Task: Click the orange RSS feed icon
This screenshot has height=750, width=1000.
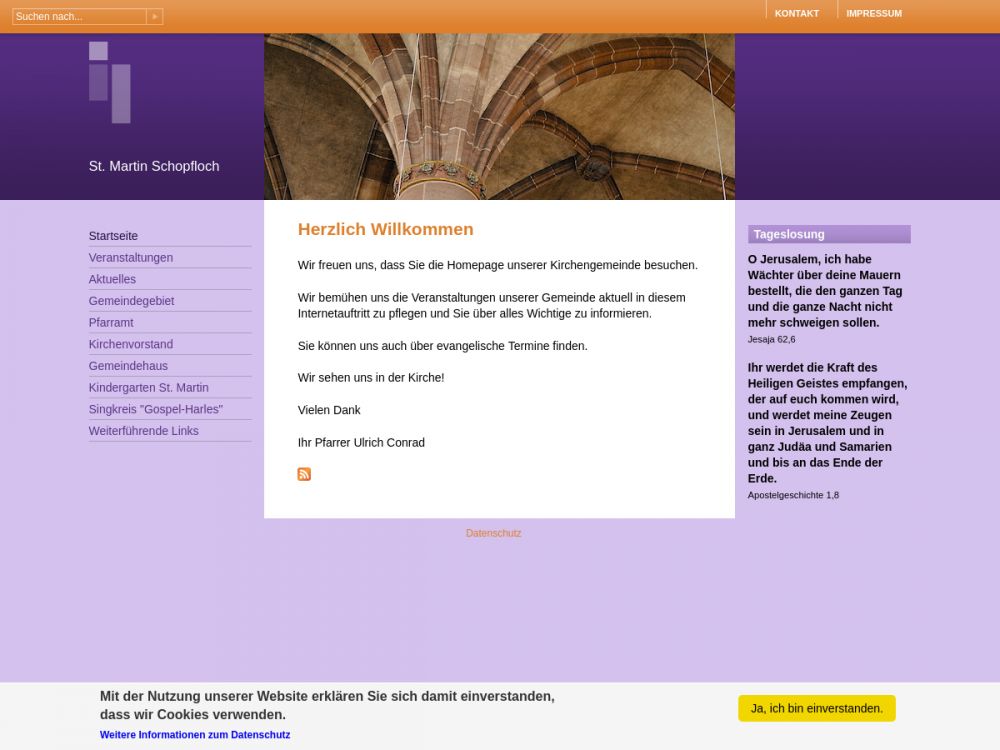Action: click(304, 474)
